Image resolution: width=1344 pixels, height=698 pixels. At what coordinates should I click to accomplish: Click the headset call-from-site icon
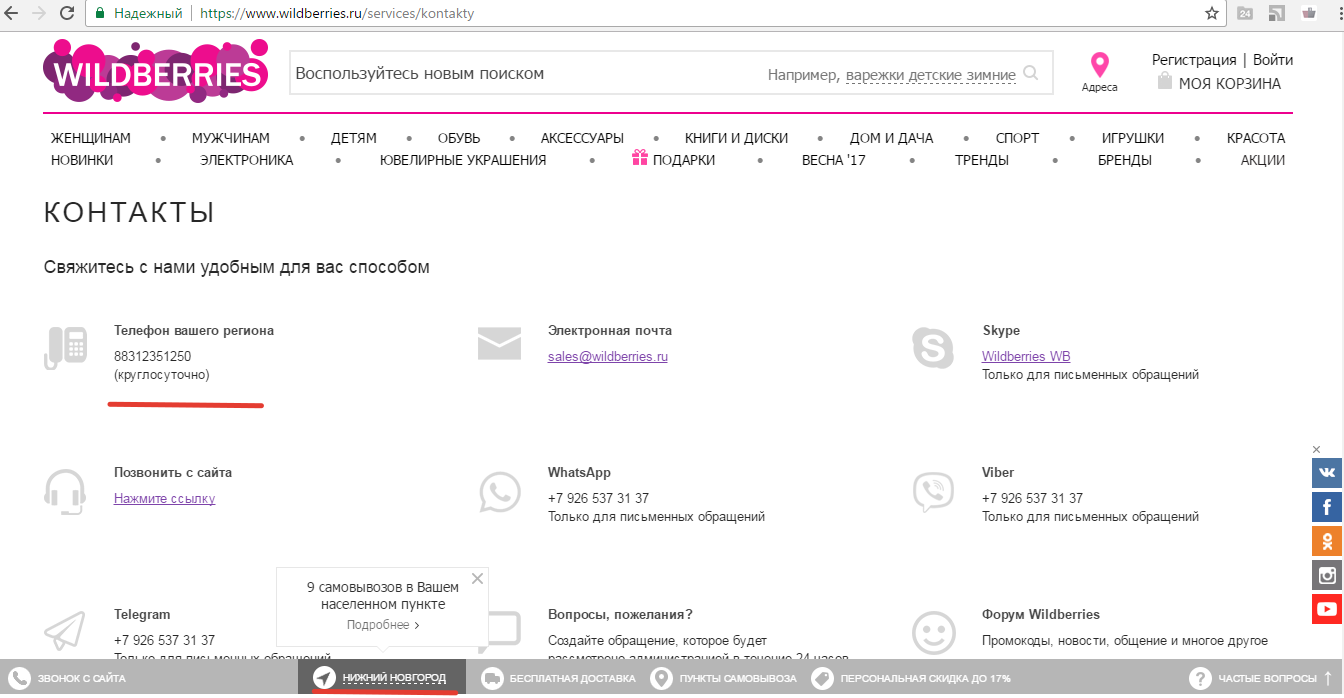65,492
